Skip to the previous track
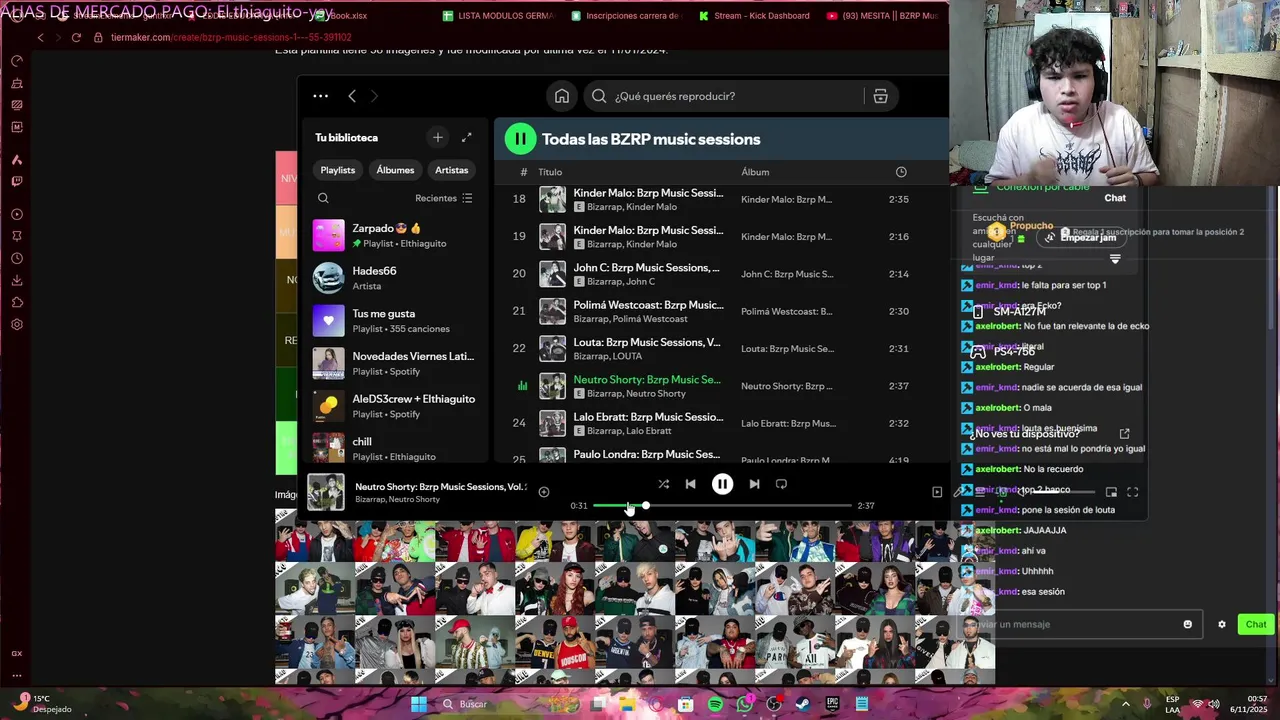The width and height of the screenshot is (1280, 720). coord(690,484)
